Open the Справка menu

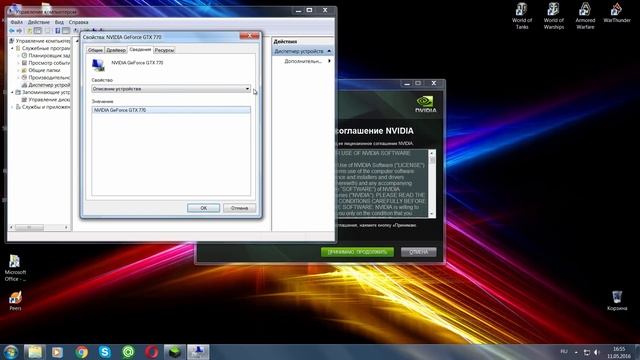(78, 22)
